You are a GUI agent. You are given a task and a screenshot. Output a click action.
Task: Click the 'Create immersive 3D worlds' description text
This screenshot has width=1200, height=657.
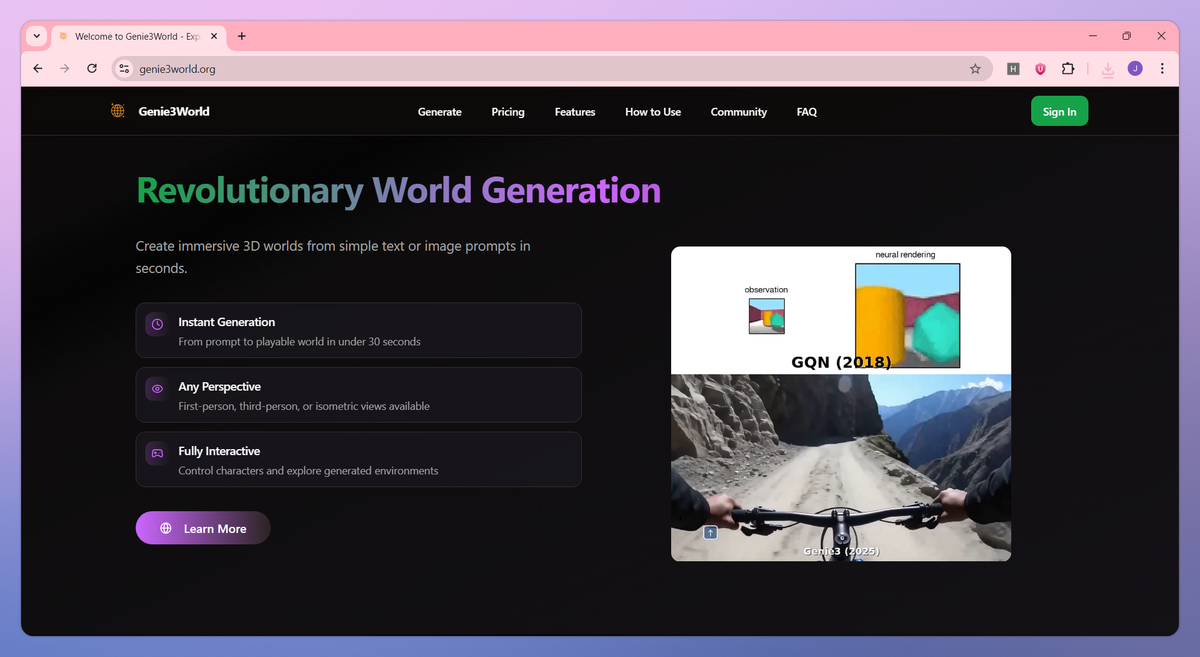(333, 257)
